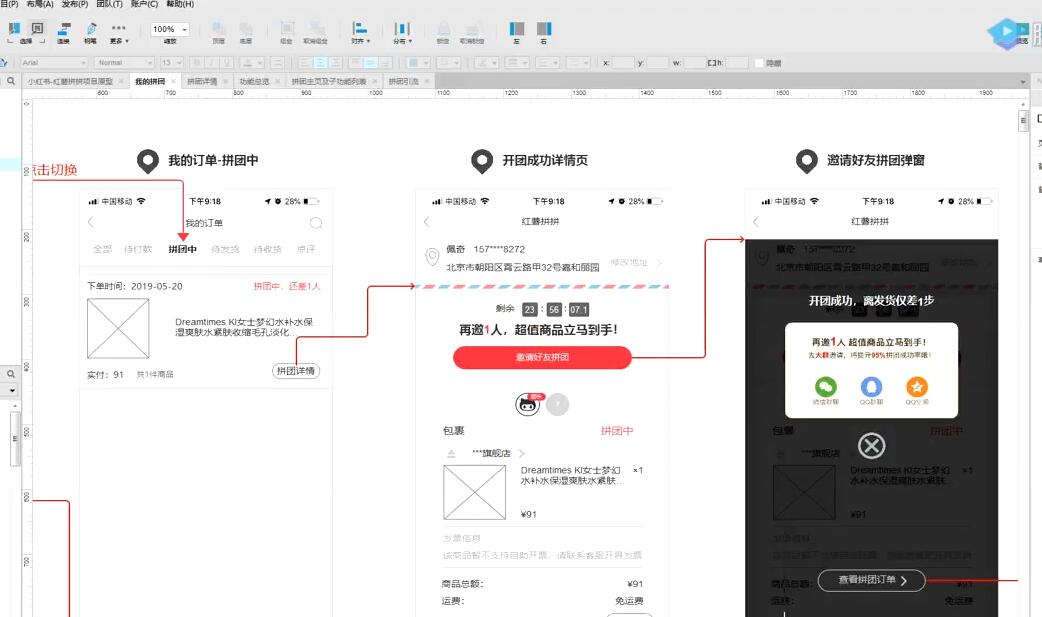Toggle align text right
1042x617 pixels.
336,62
